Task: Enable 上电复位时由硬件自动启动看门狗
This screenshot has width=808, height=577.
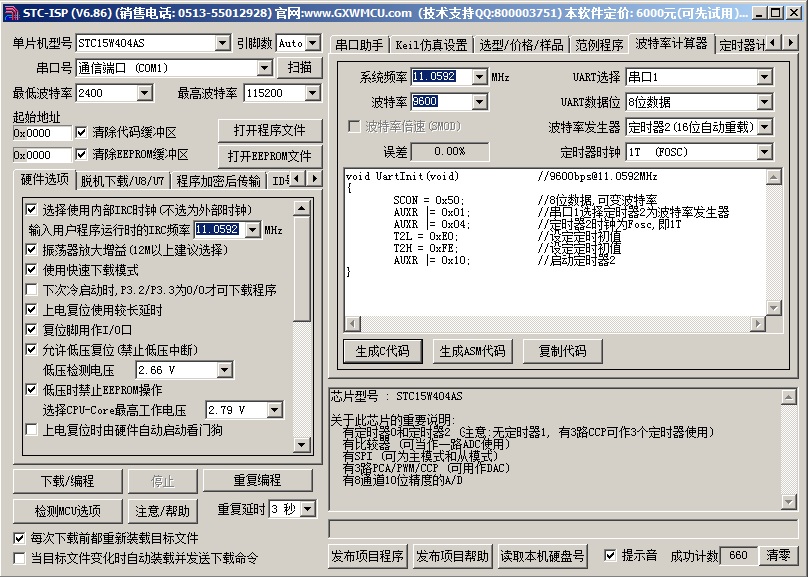Action: click(x=31, y=430)
